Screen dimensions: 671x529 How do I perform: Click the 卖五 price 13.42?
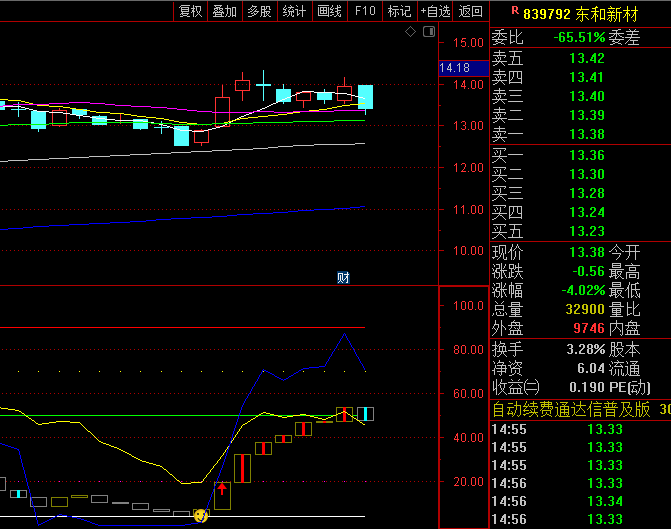click(587, 58)
